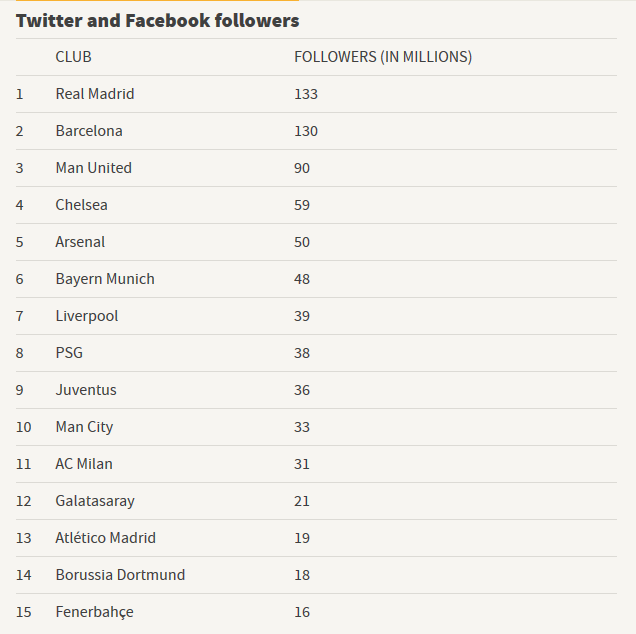Click the PSG club entry
The image size is (636, 634).
pos(69,353)
